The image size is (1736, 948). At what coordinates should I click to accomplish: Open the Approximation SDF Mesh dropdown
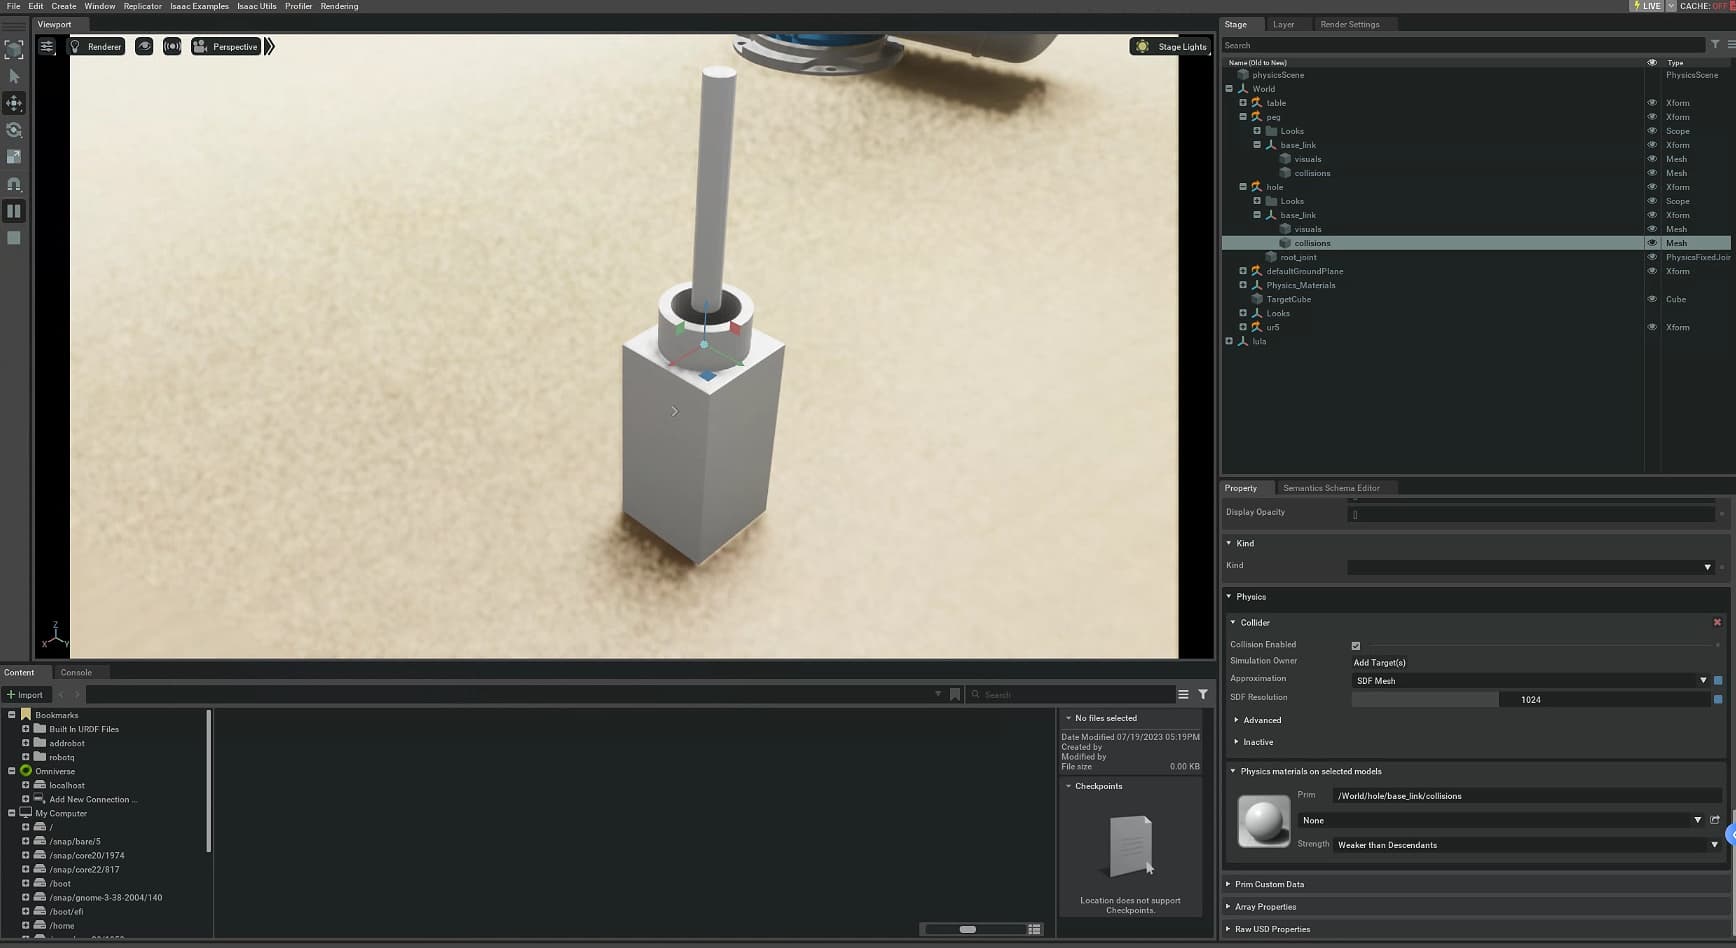coord(1531,681)
